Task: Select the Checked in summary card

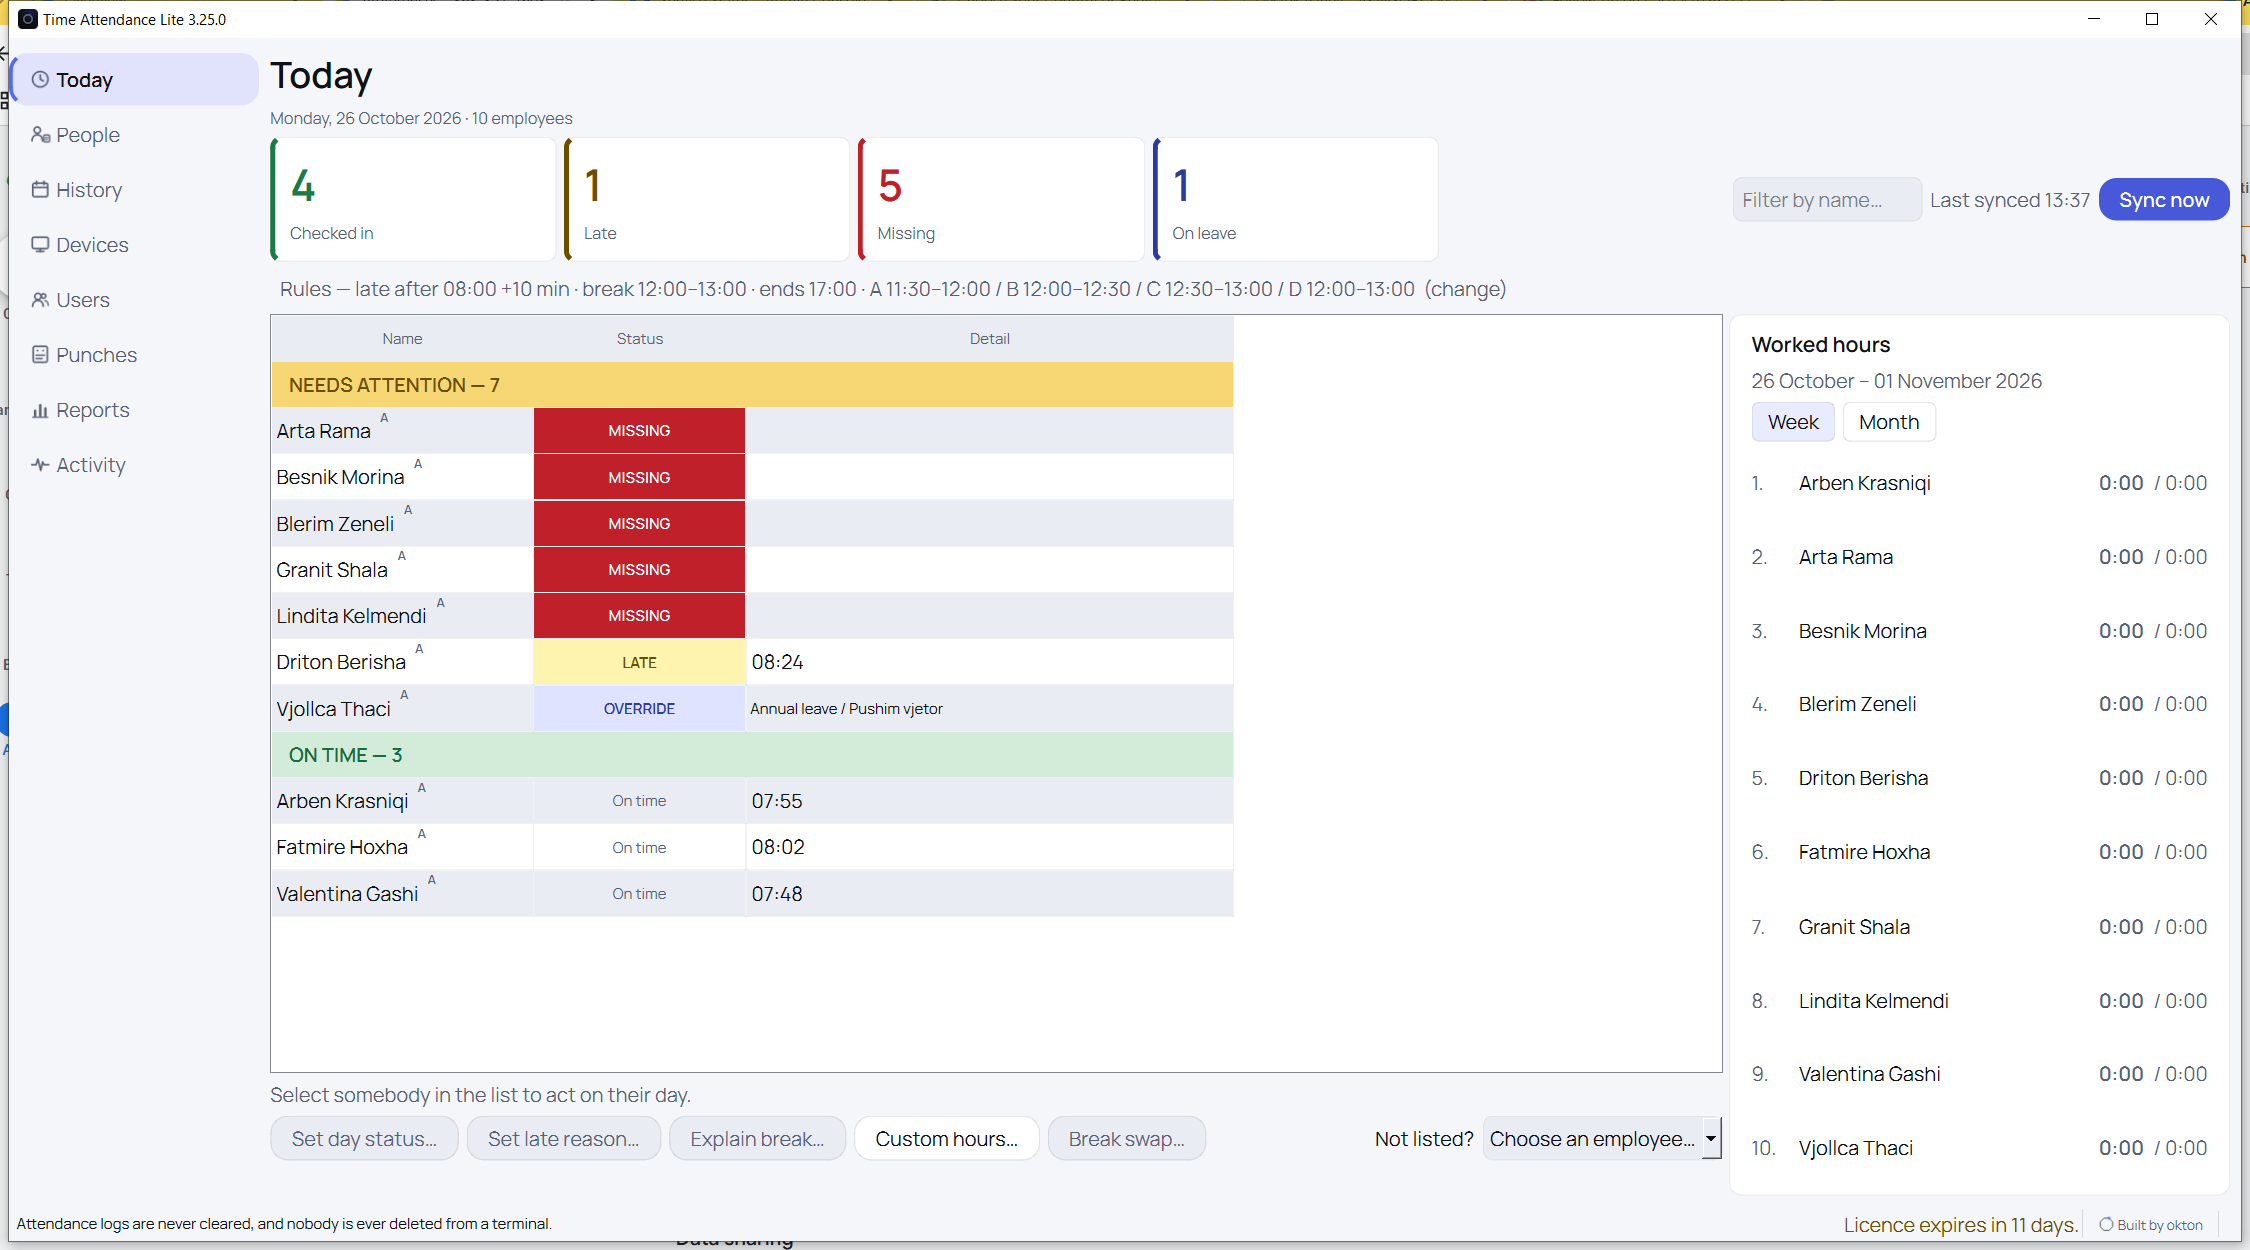Action: pyautogui.click(x=413, y=199)
